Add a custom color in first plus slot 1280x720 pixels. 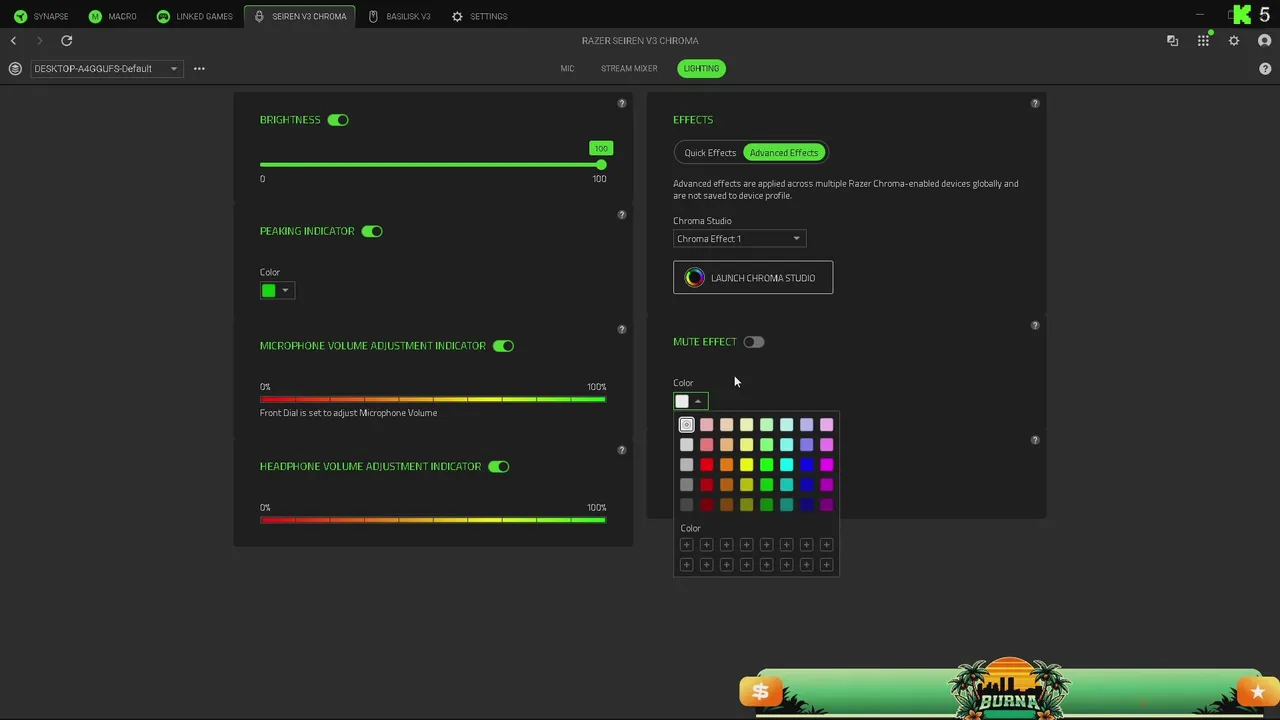click(686, 545)
